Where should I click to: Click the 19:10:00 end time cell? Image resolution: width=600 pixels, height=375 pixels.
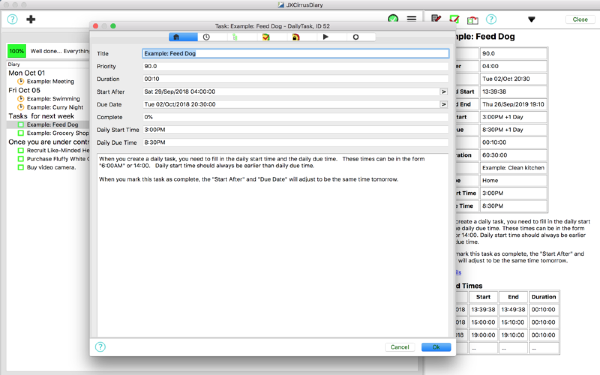513,335
